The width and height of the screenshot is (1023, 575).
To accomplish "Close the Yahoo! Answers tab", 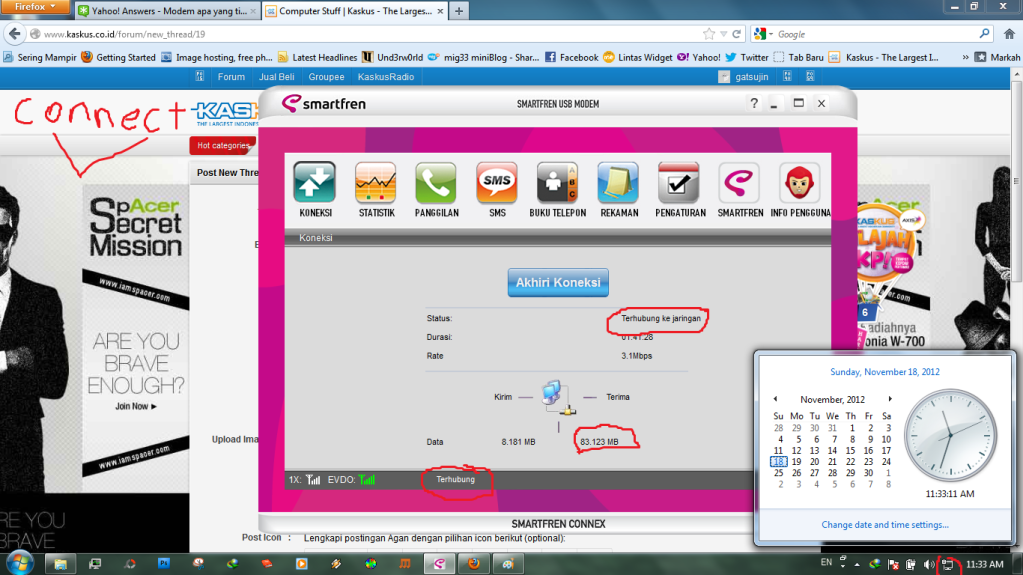I will click(x=253, y=11).
